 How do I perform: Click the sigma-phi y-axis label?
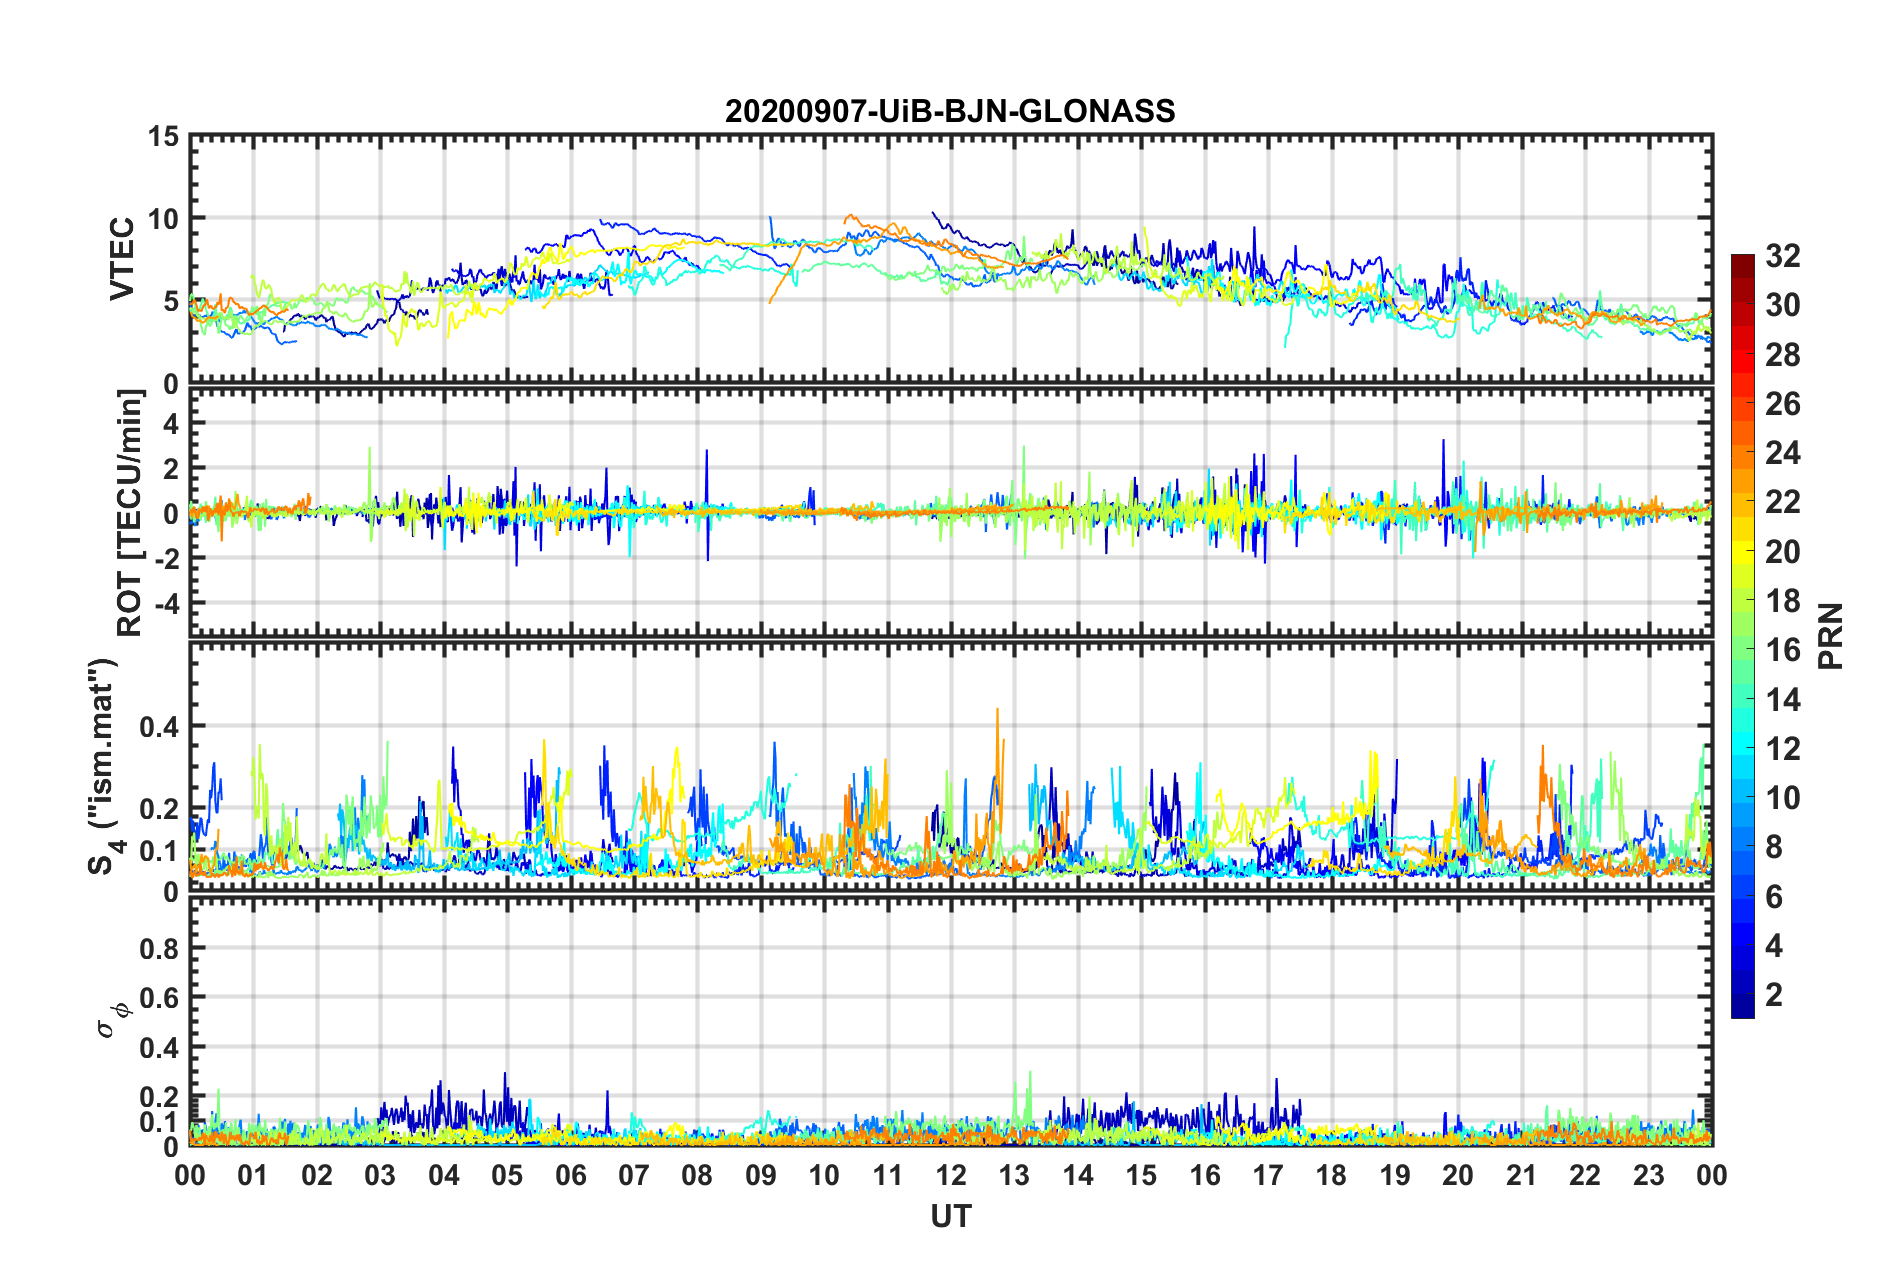[114, 1019]
